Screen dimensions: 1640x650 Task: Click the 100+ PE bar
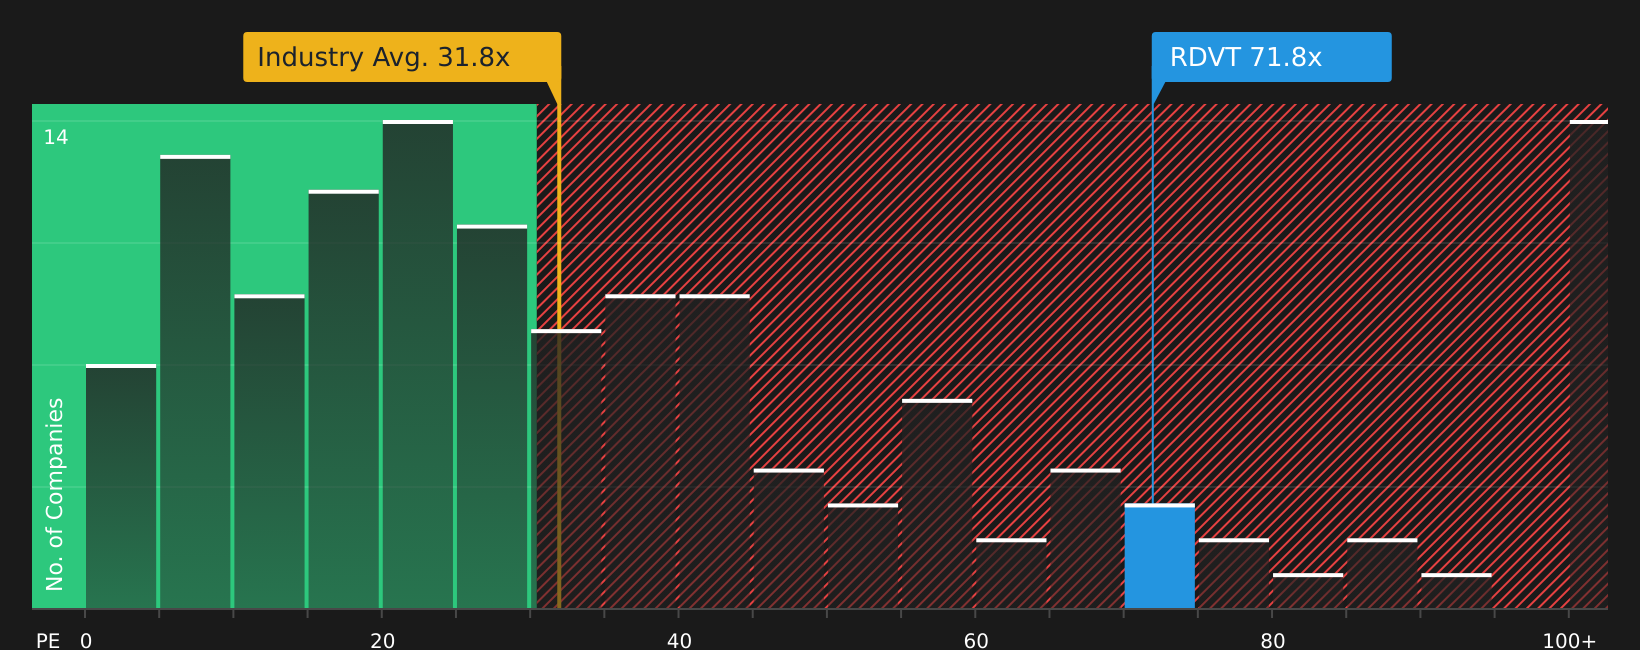[x=1588, y=364]
